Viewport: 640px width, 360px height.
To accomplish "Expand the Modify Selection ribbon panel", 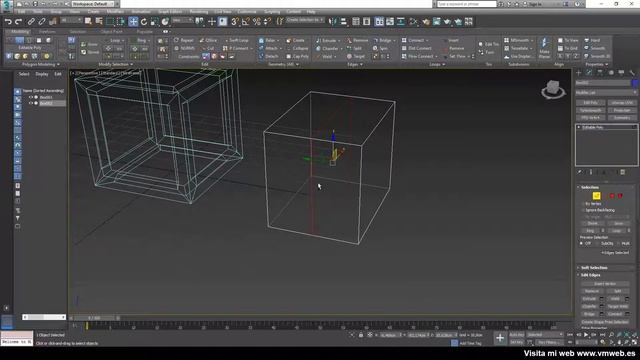I will pos(116,64).
